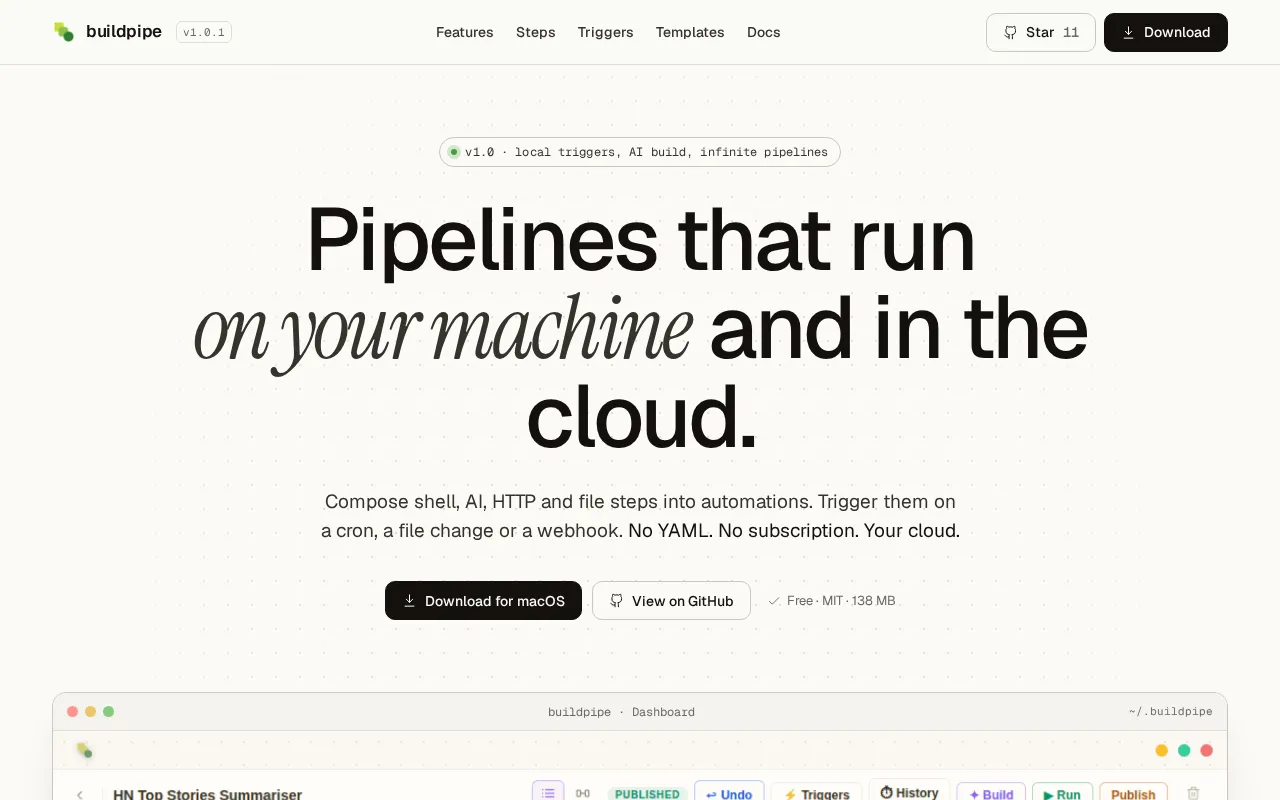The image size is (1280, 800).
Task: Open the Triggers nav link in header
Action: point(606,32)
